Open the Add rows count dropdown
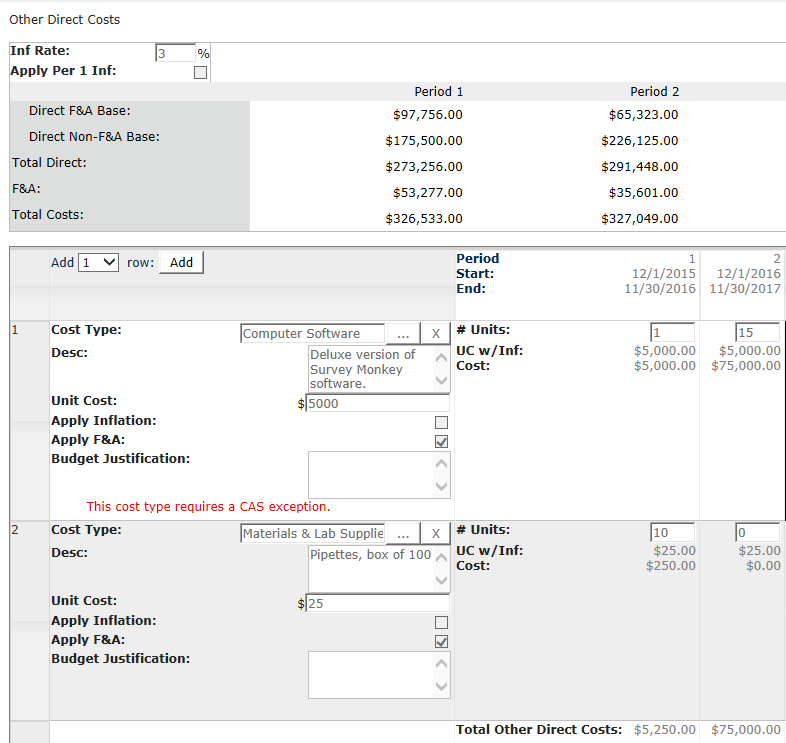This screenshot has width=786, height=743. [x=98, y=262]
